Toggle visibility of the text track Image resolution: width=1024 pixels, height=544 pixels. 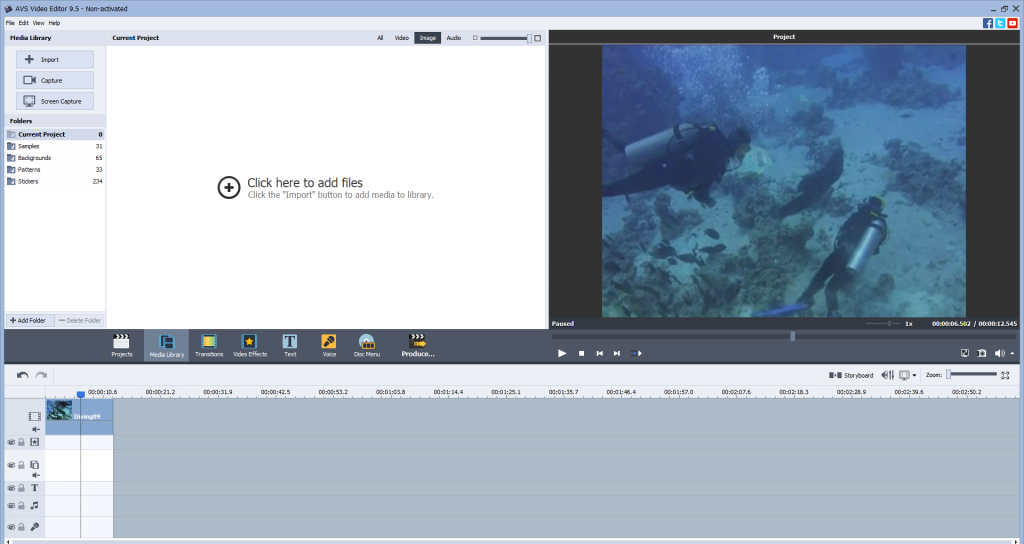tap(11, 488)
